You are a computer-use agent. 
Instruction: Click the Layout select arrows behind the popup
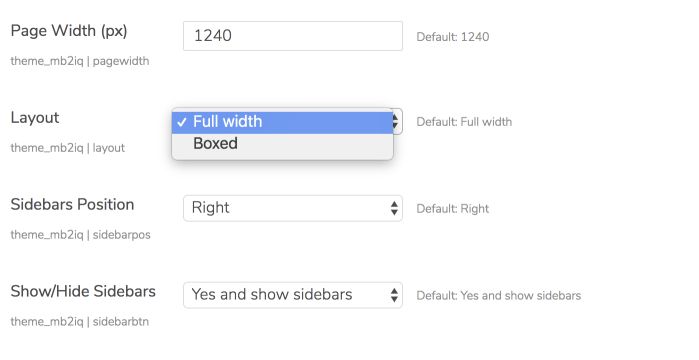point(397,121)
